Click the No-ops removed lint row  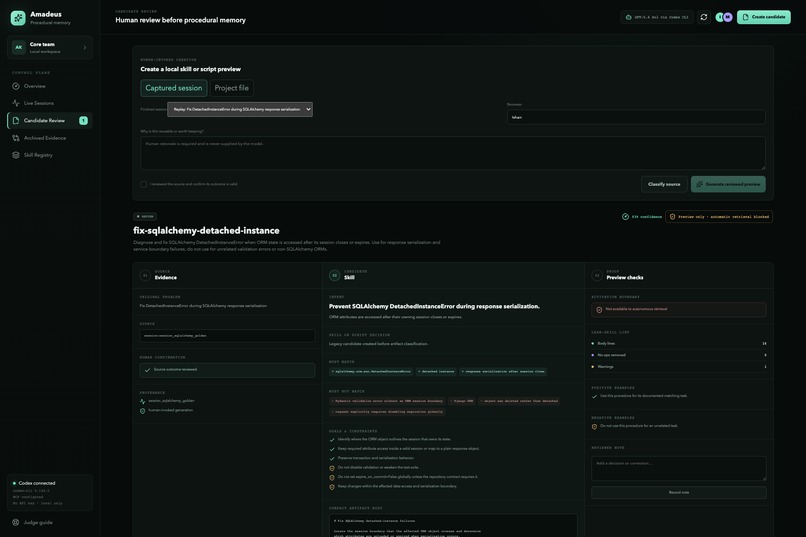click(679, 355)
